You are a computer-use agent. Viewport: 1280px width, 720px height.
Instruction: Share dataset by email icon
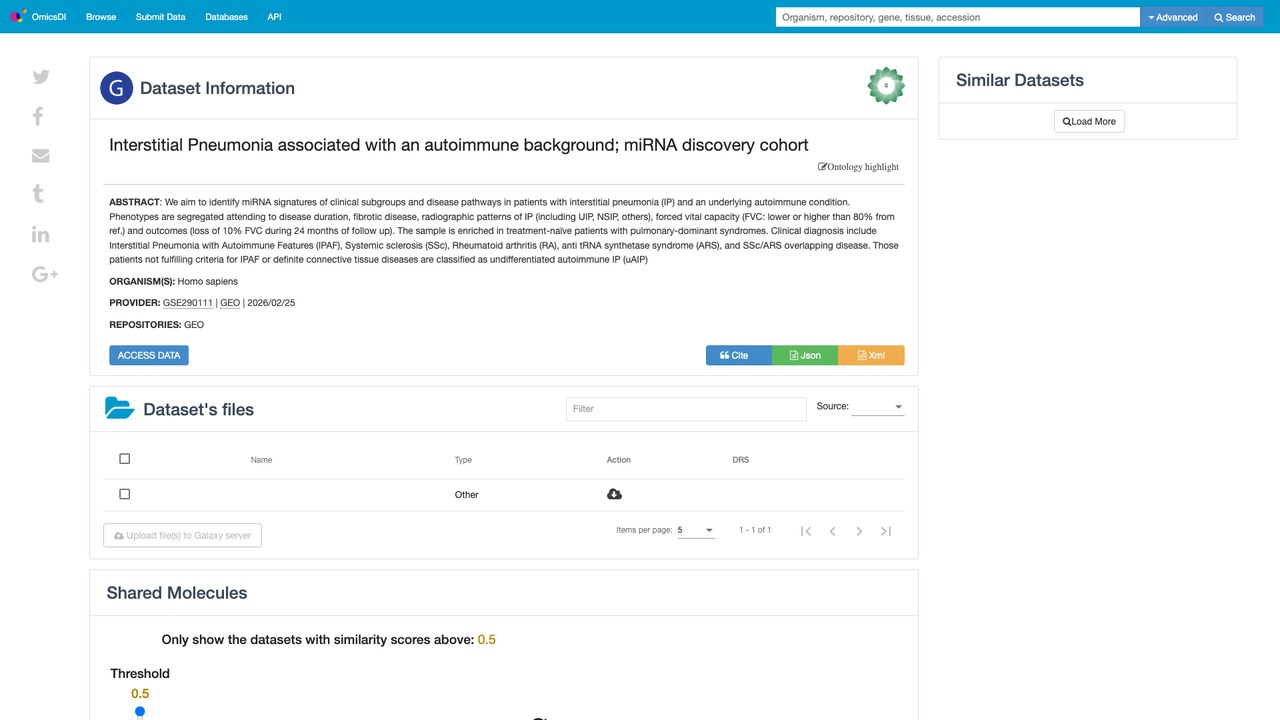click(41, 155)
